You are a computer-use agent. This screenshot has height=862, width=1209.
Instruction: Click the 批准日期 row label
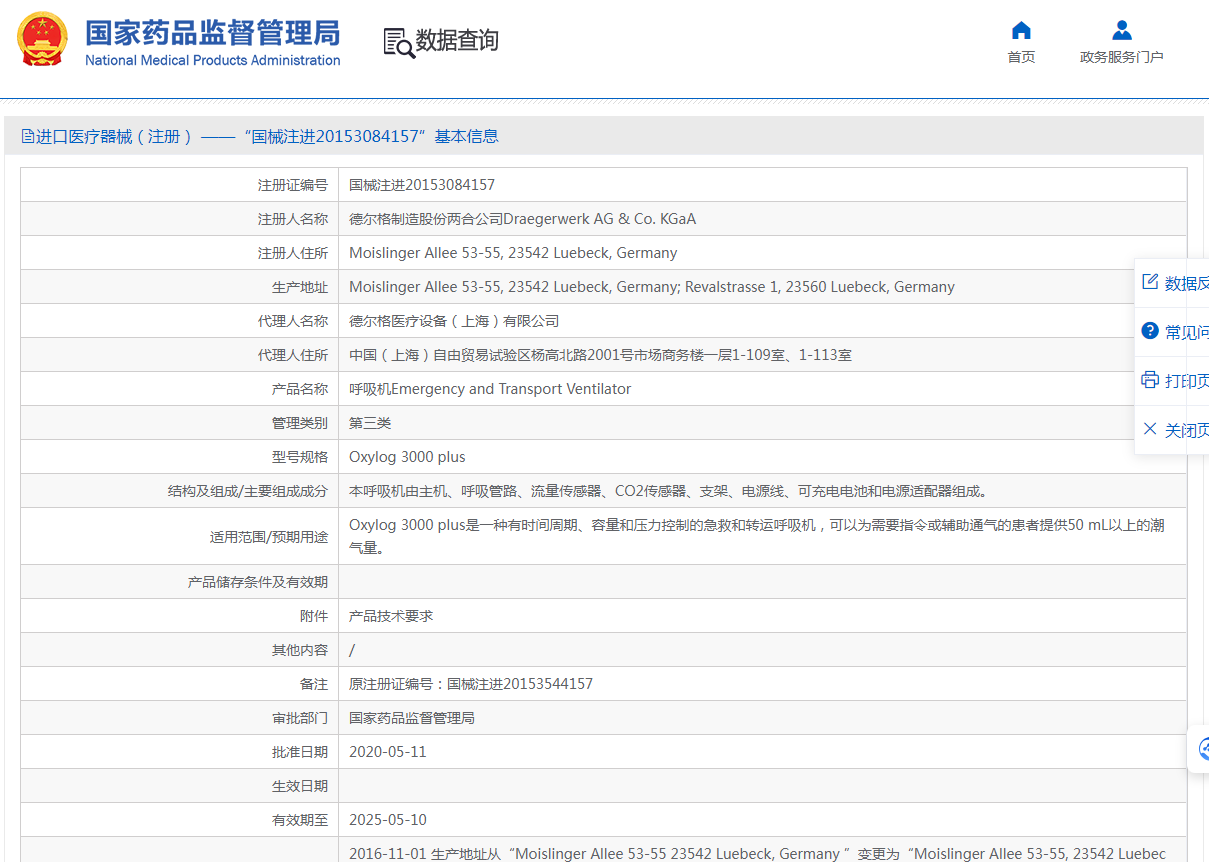tap(300, 752)
